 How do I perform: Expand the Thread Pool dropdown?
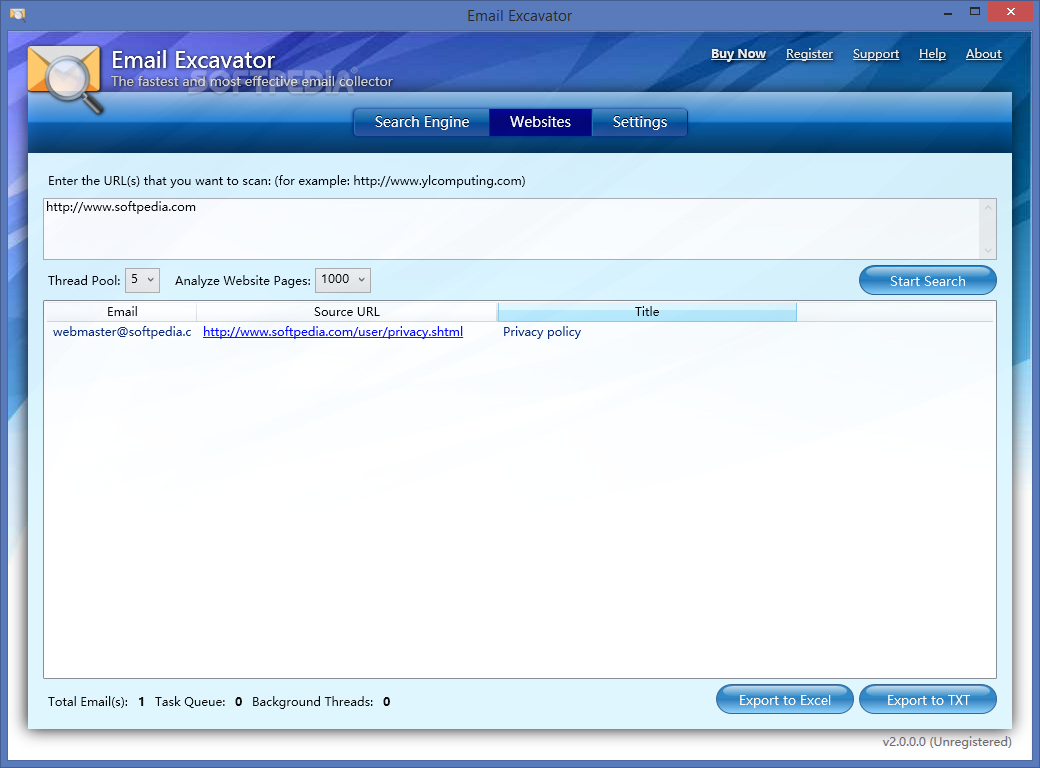(x=142, y=280)
